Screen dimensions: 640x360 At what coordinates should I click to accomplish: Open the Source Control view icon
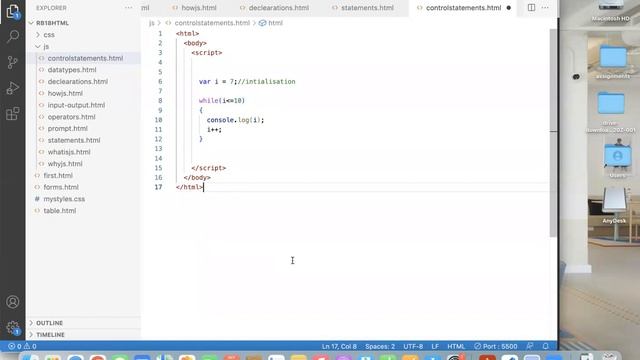point(13,62)
